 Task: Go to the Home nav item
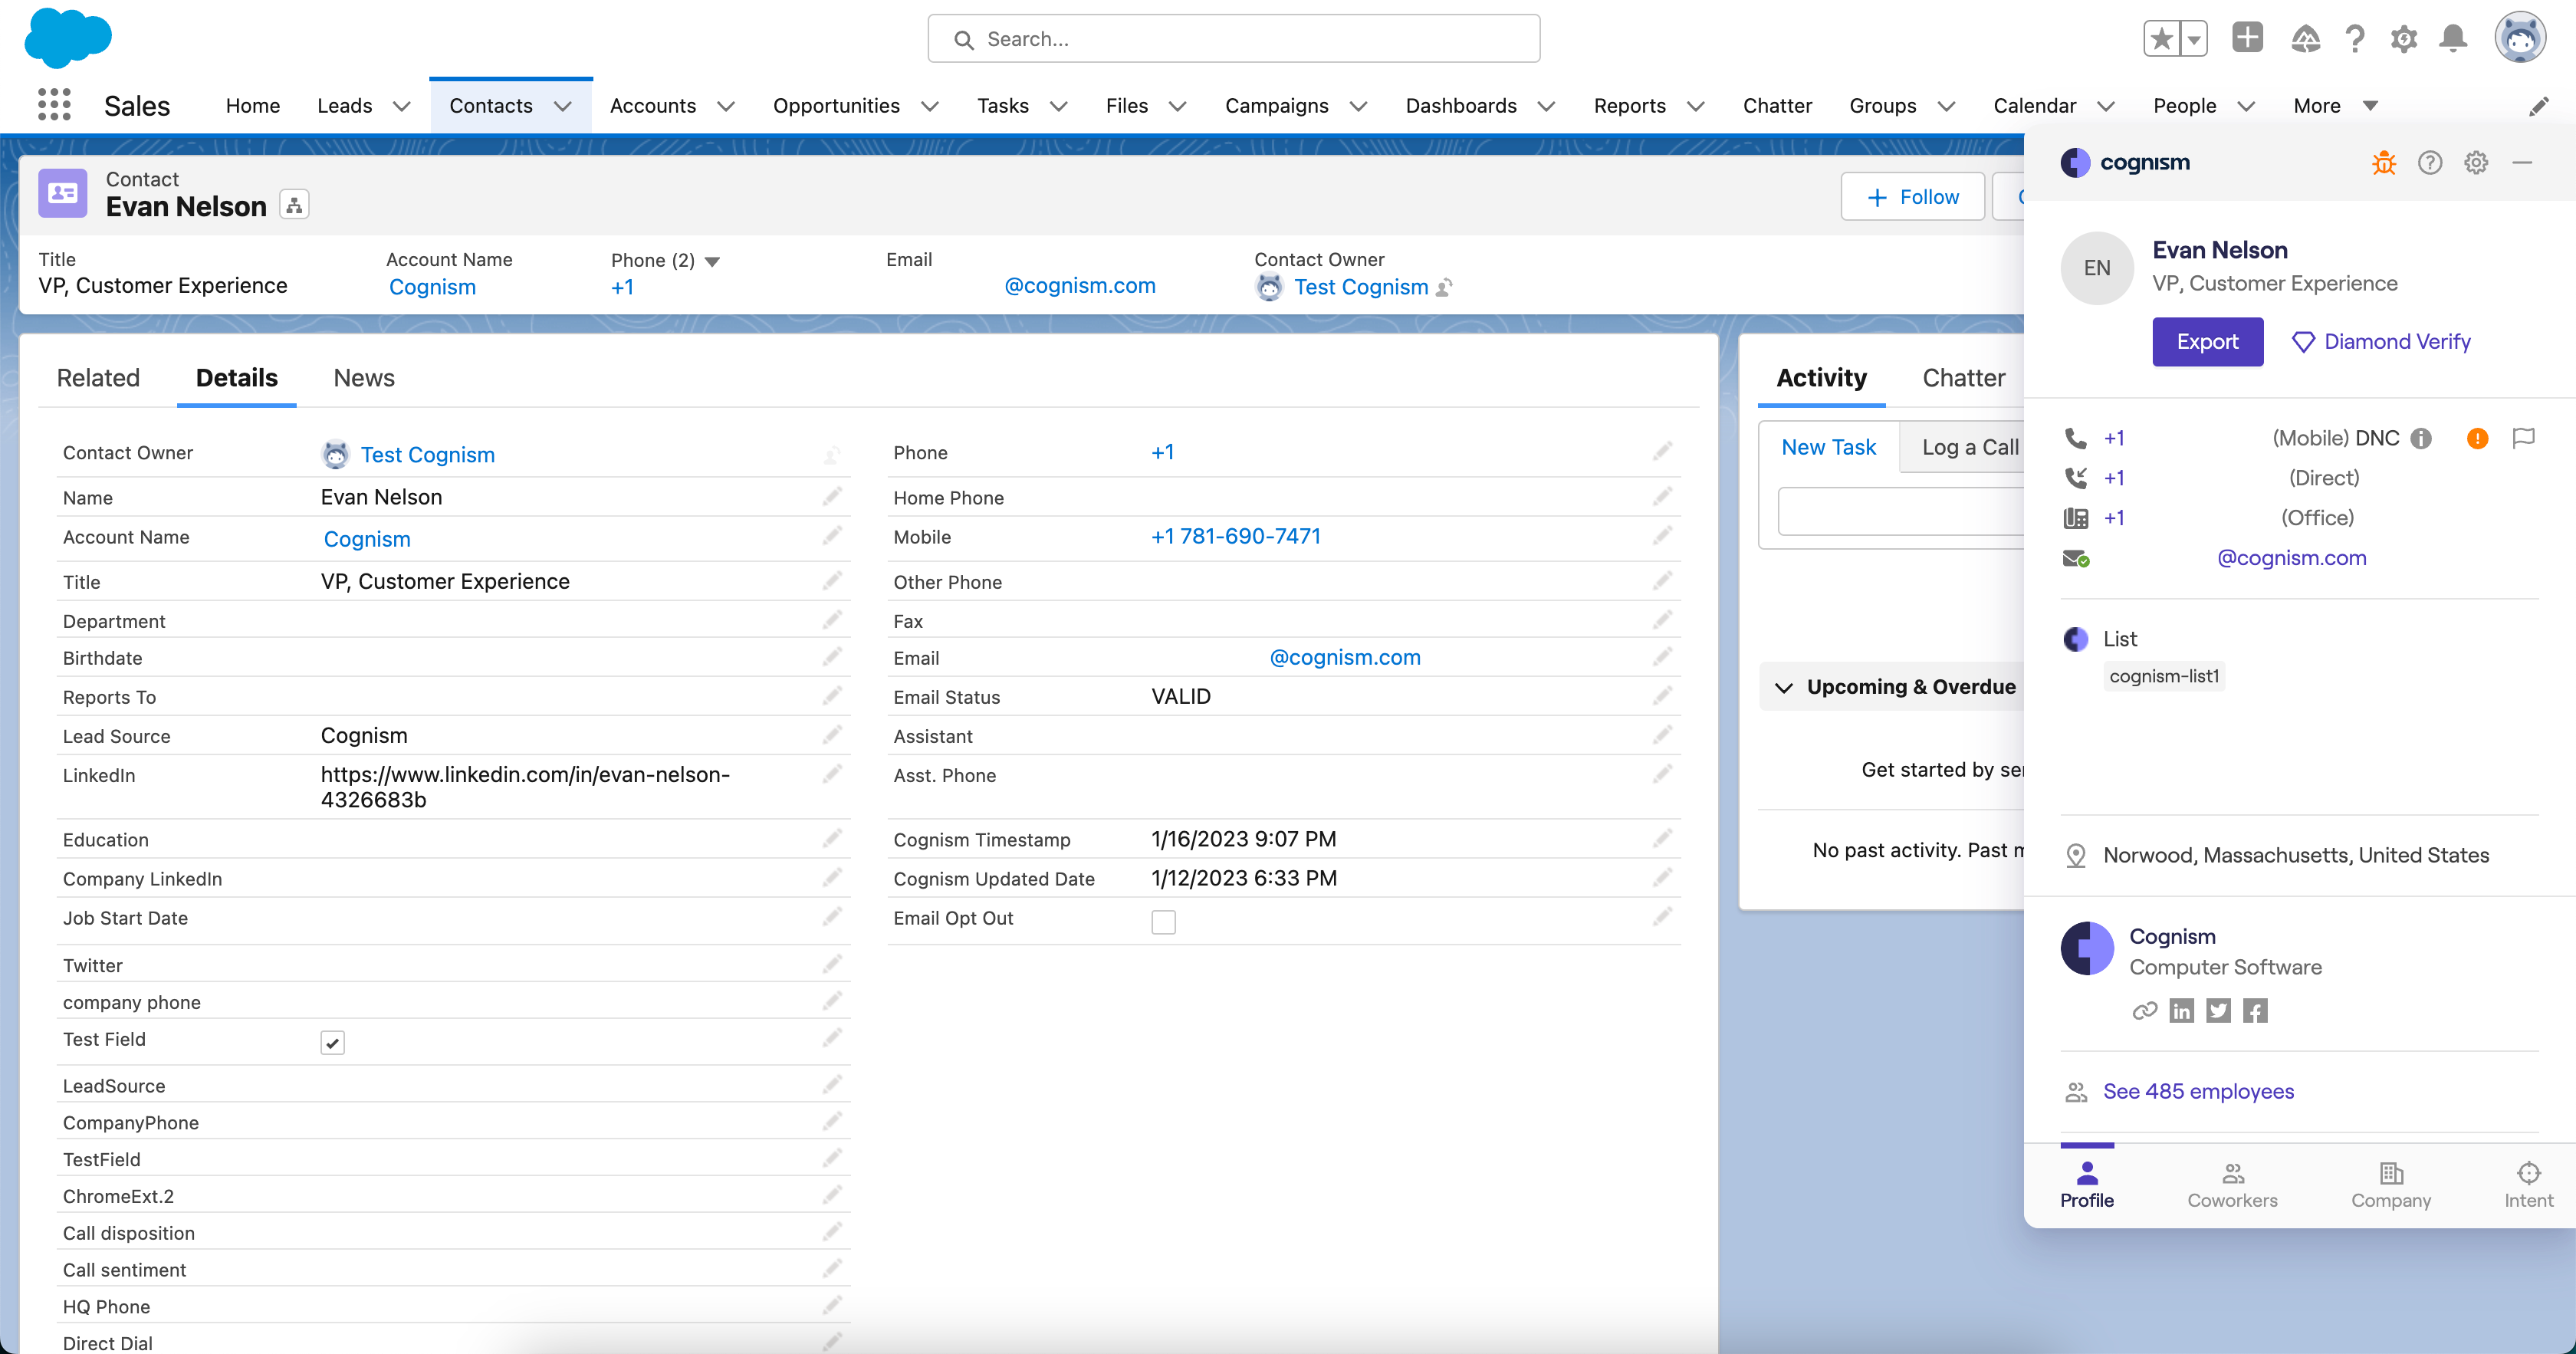pyautogui.click(x=253, y=106)
